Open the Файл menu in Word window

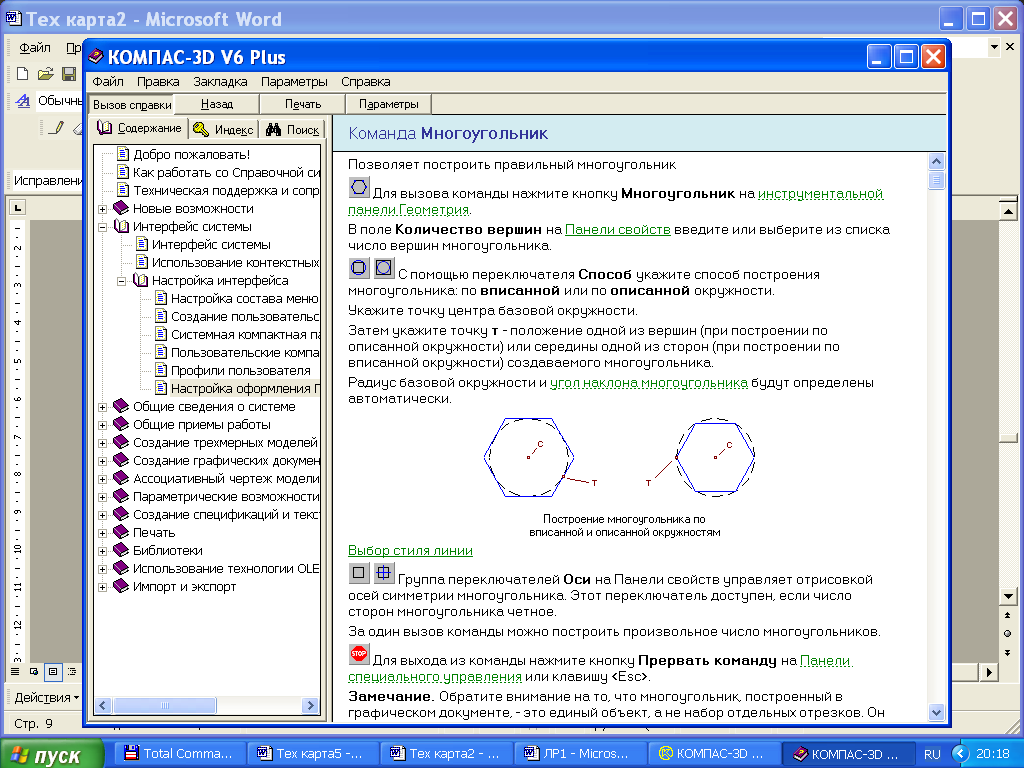click(35, 48)
